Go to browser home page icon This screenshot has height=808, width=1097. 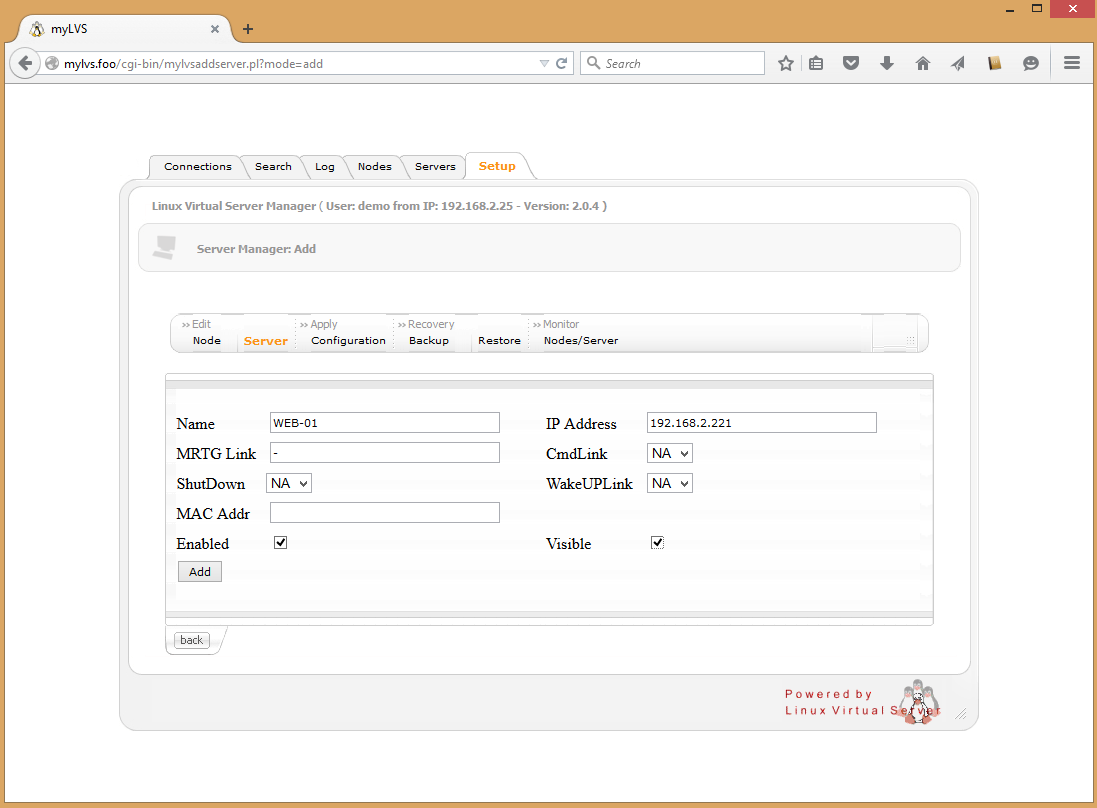[x=922, y=63]
